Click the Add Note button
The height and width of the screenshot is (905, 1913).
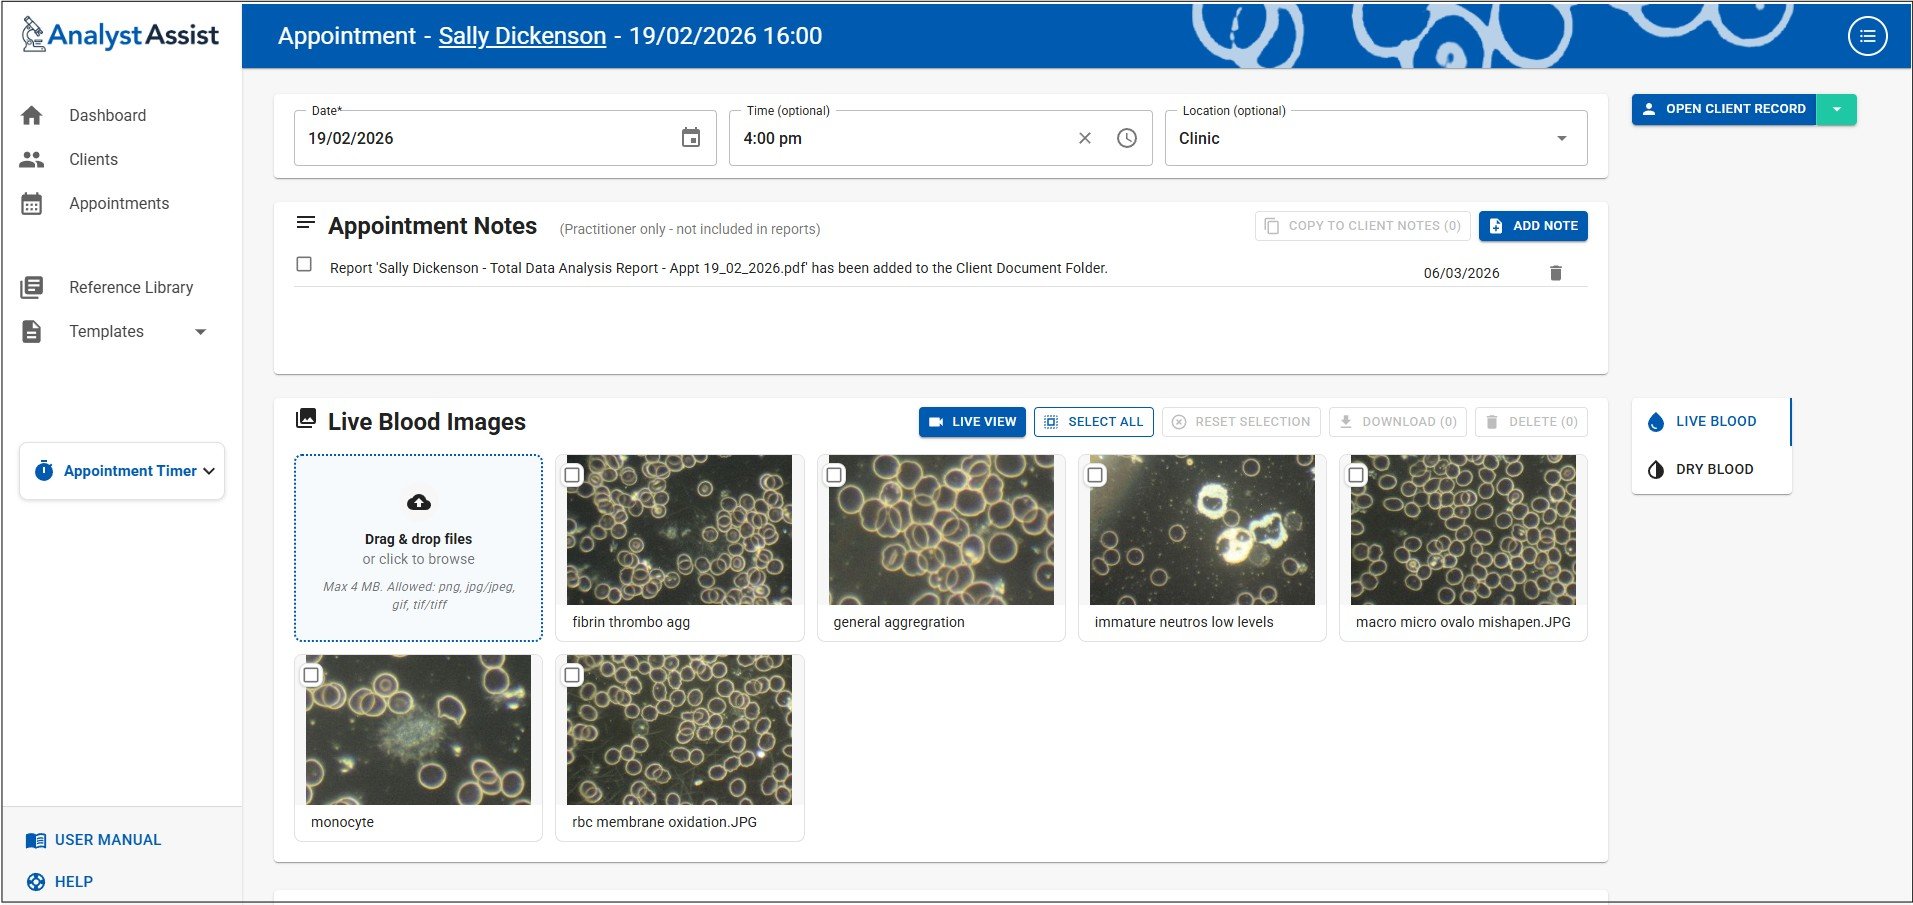pyautogui.click(x=1533, y=226)
